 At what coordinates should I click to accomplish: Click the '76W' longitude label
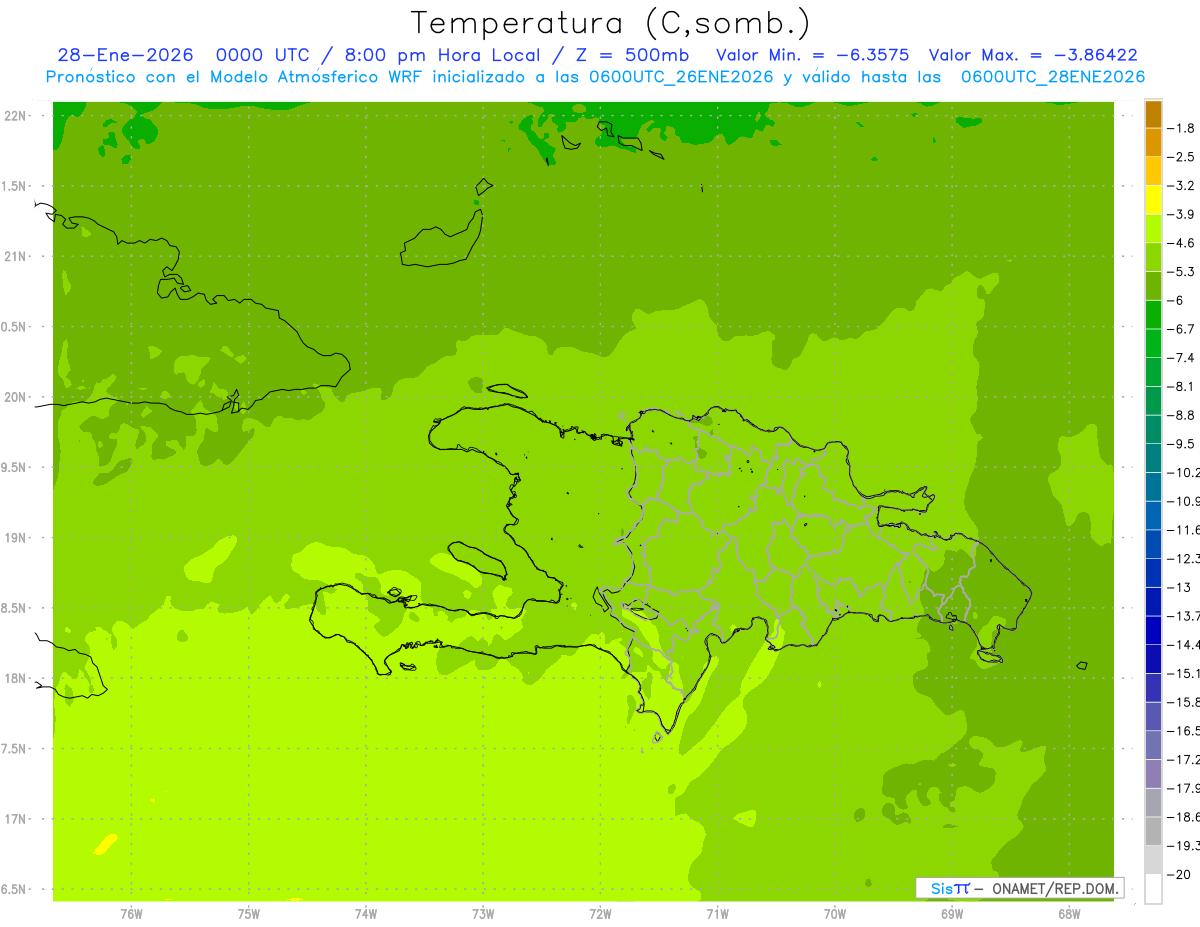131,913
